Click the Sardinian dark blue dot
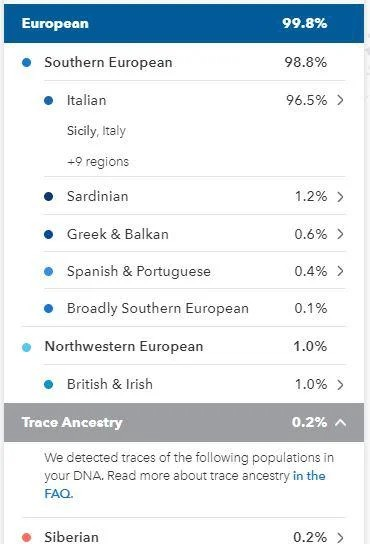 coord(49,197)
